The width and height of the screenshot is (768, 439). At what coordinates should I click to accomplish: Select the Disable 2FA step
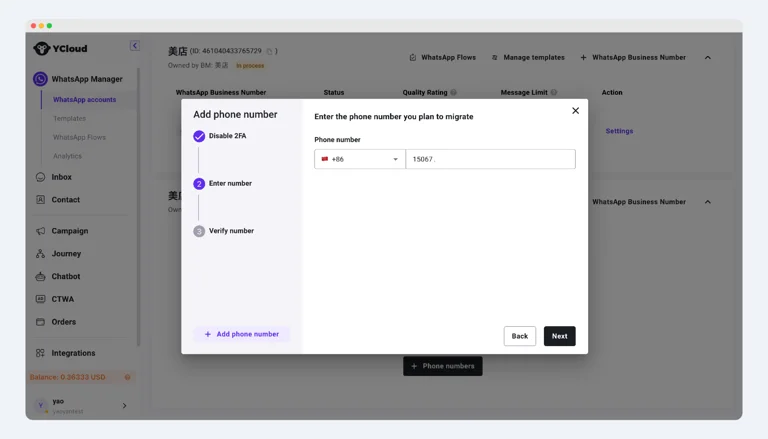pyautogui.click(x=220, y=136)
